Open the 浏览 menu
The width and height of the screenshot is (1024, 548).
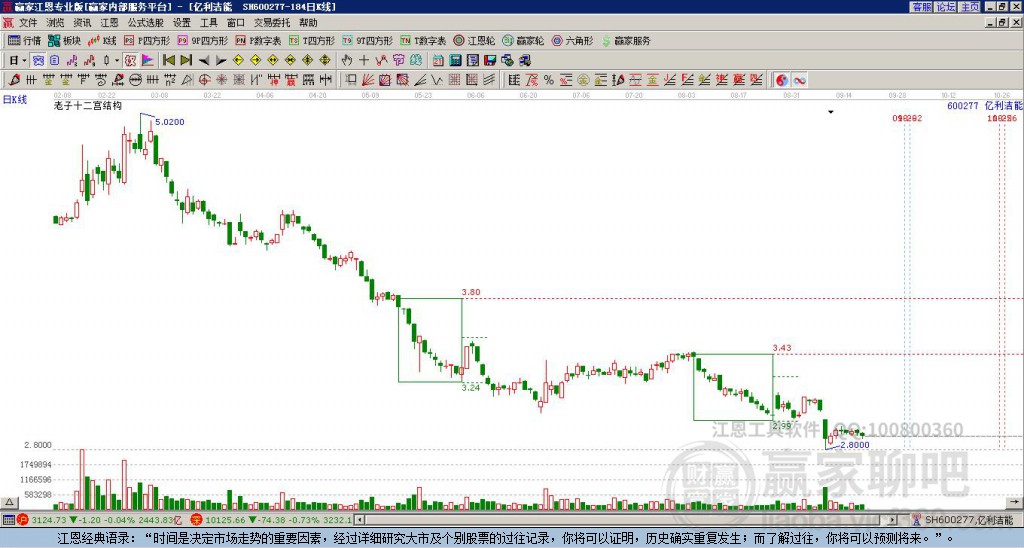[x=56, y=23]
